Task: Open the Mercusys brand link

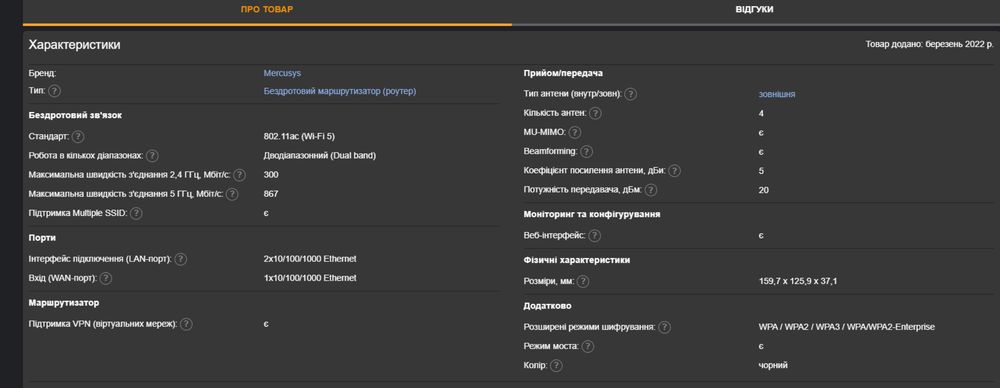Action: (x=282, y=73)
